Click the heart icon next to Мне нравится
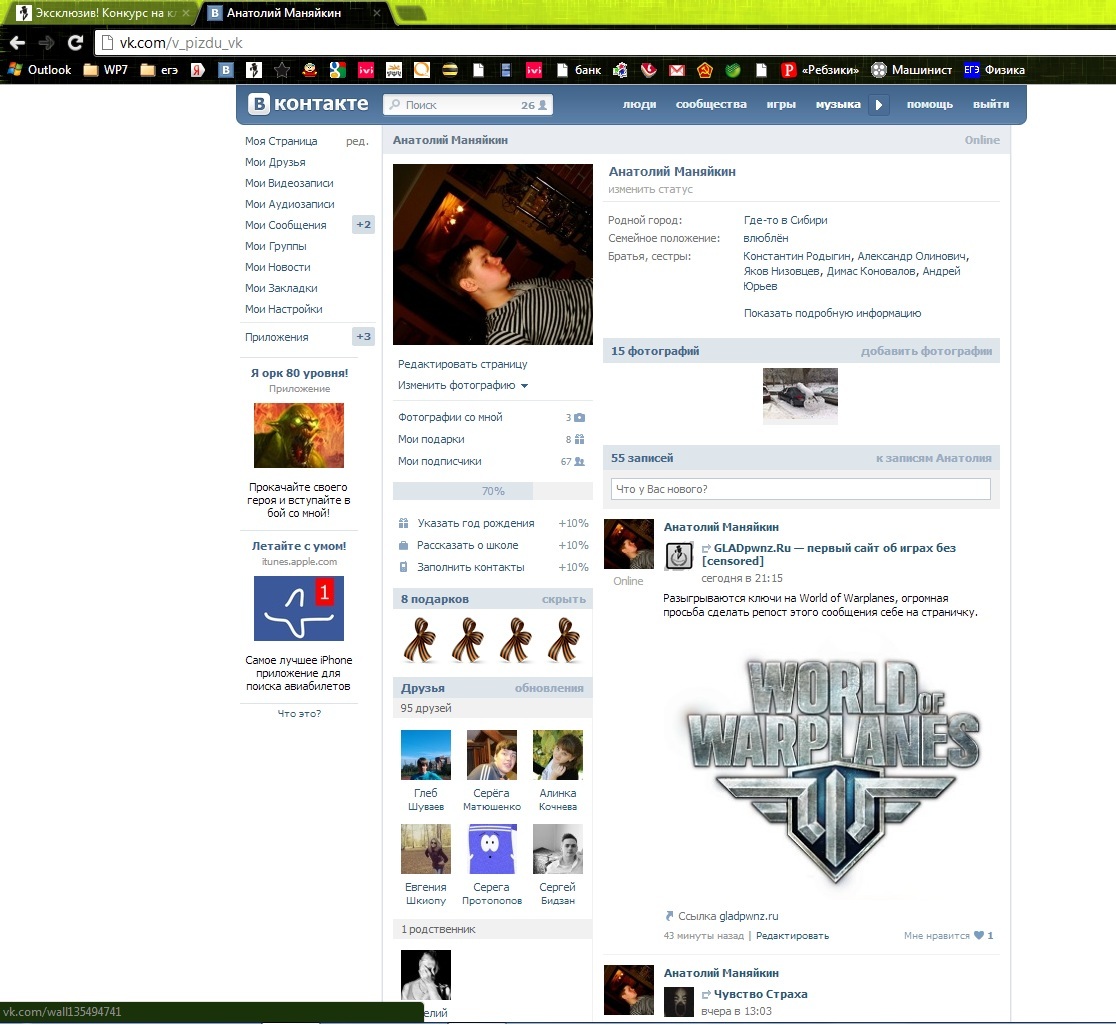 (978, 936)
